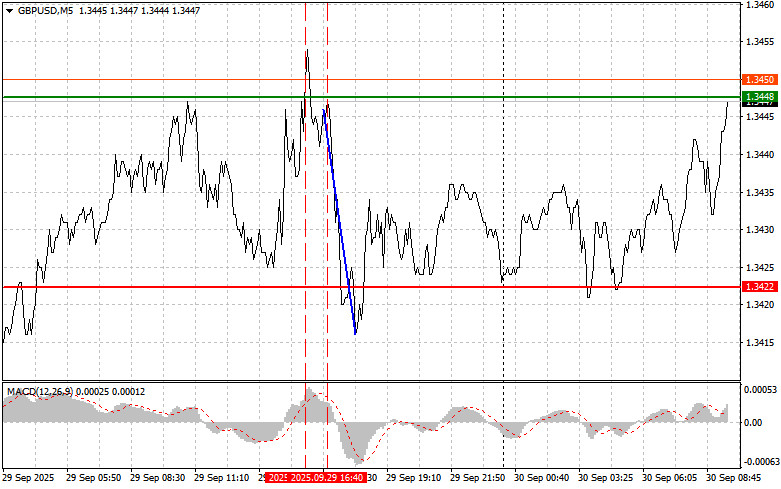Select the orange 1.3450 price label
Screen dimensions: 781x489
pos(759,80)
